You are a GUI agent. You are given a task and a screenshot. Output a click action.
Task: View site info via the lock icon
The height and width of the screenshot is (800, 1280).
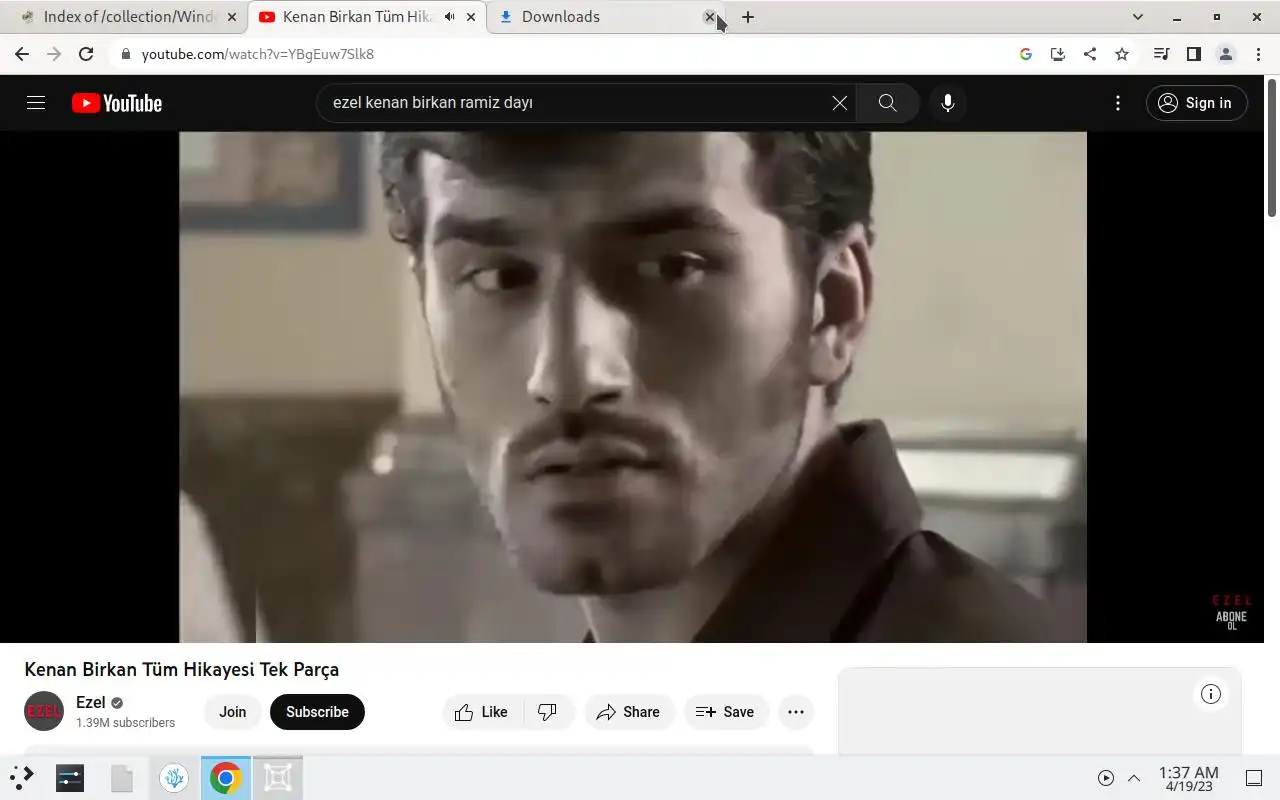pos(126,54)
